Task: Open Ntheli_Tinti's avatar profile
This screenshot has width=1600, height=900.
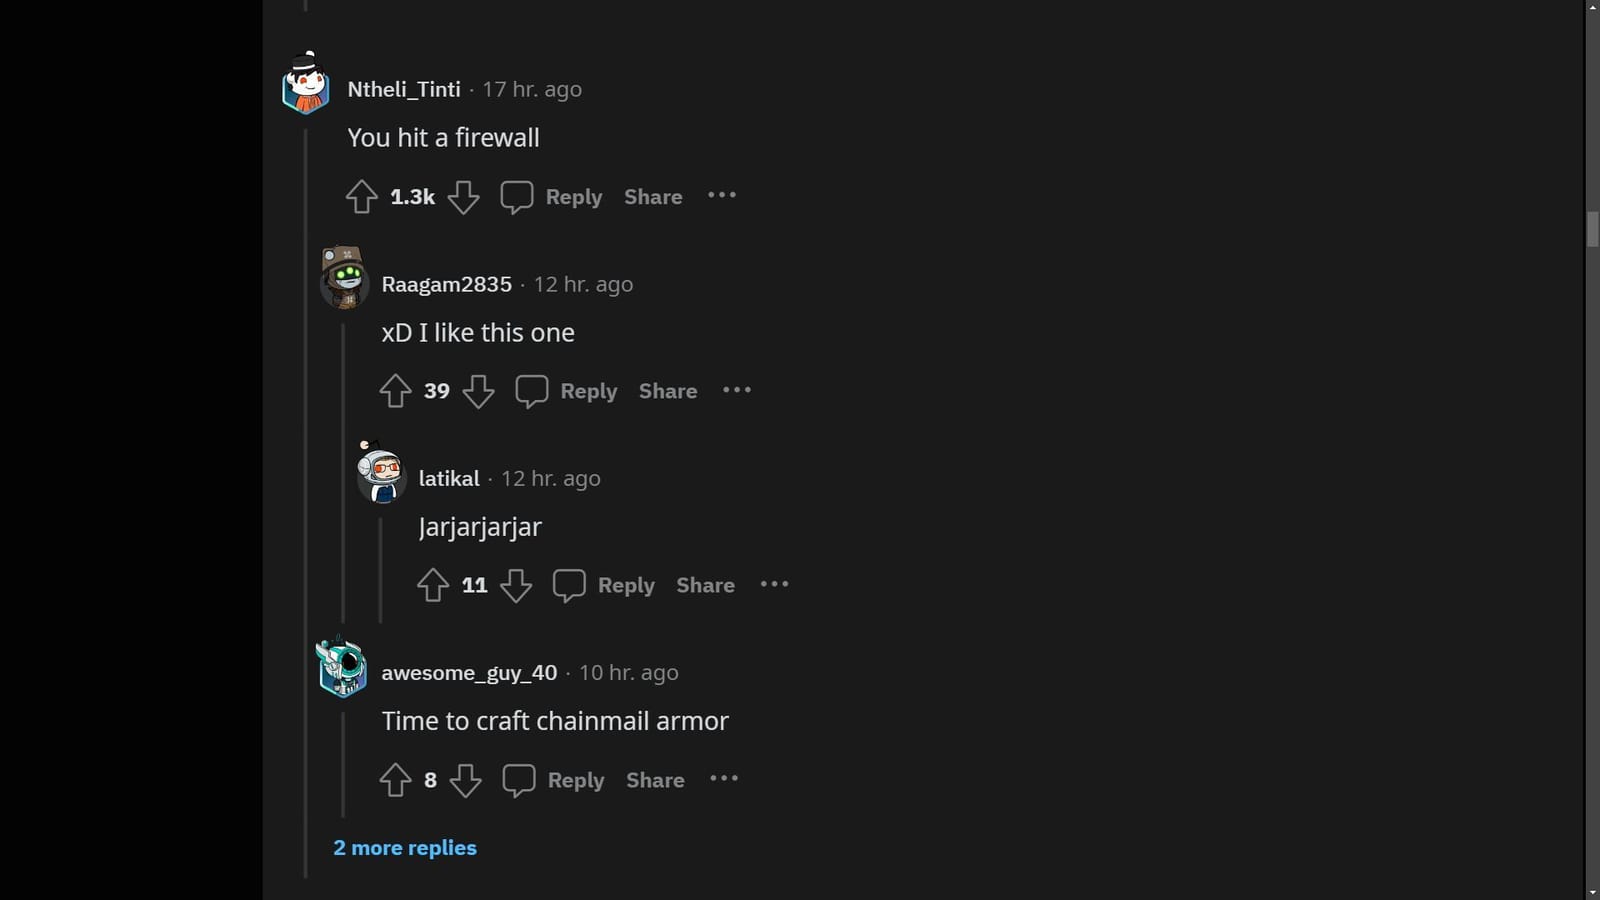Action: (x=306, y=84)
